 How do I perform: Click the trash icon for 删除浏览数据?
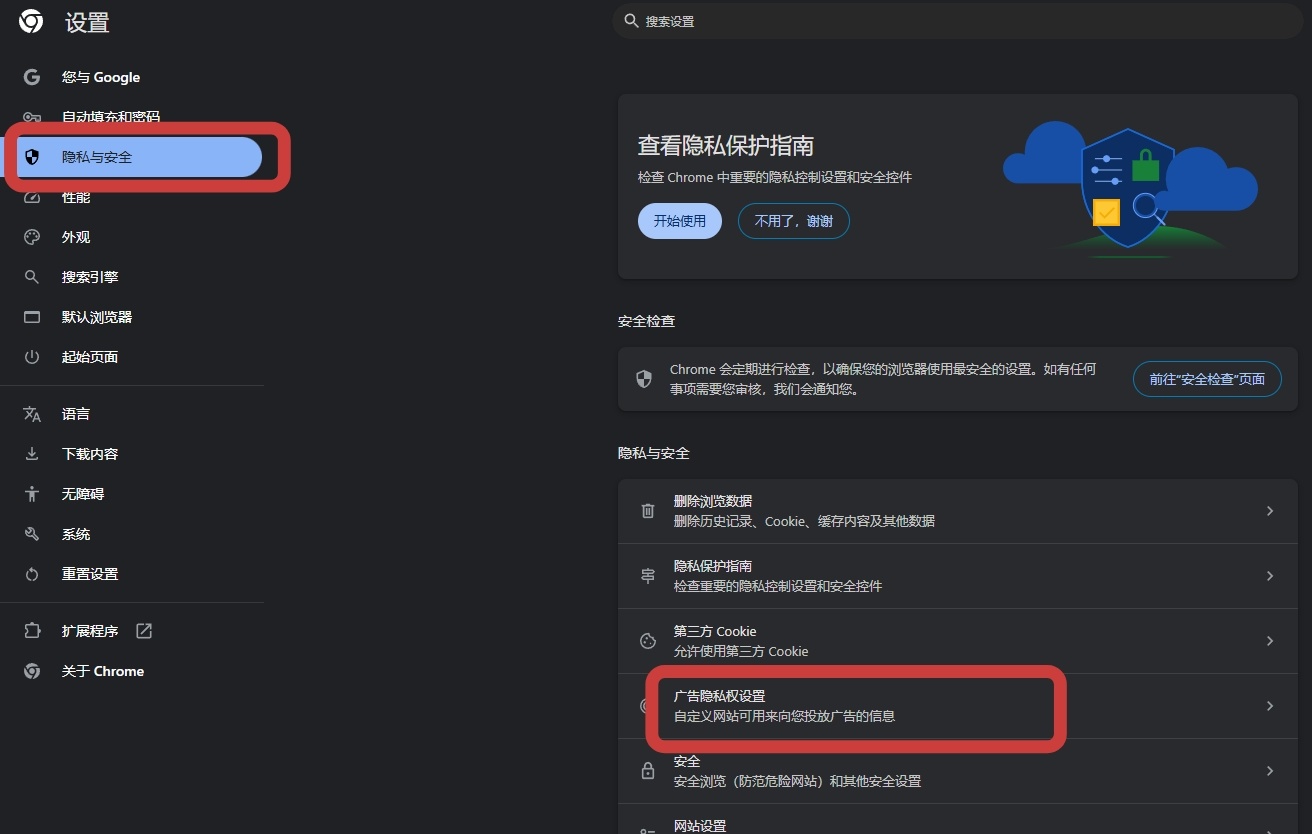coord(647,511)
